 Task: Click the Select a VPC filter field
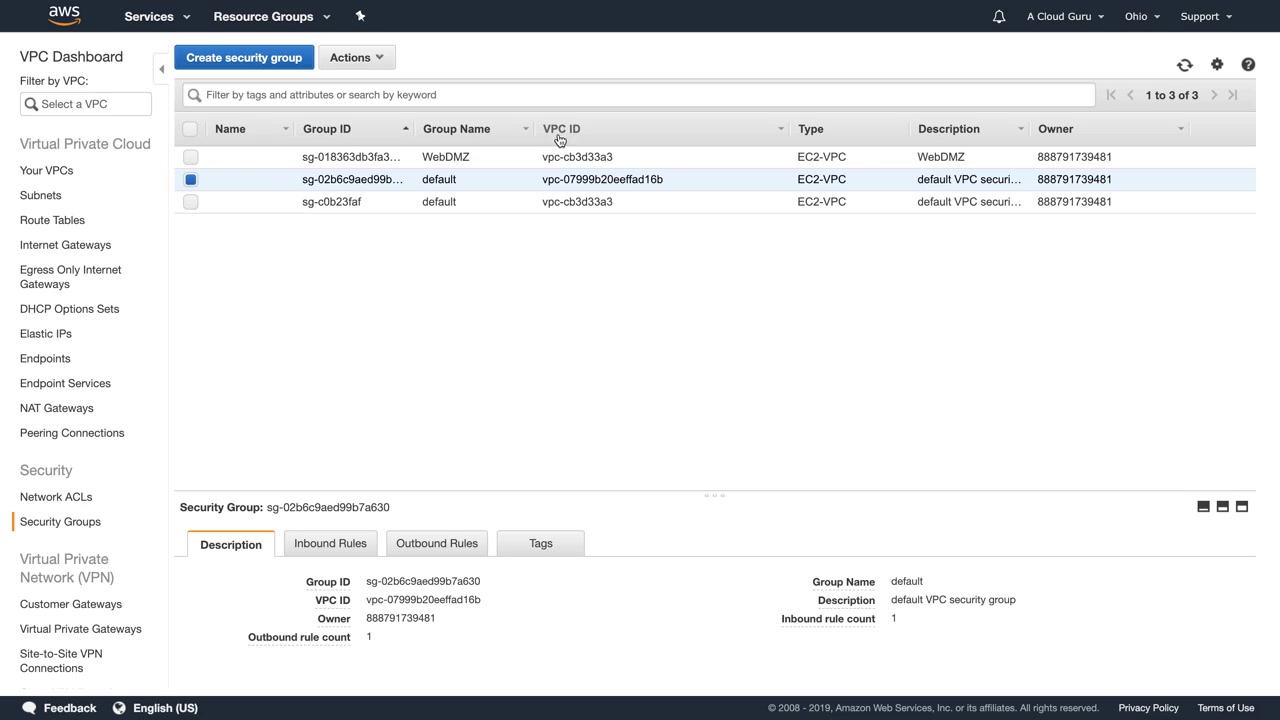click(x=86, y=104)
